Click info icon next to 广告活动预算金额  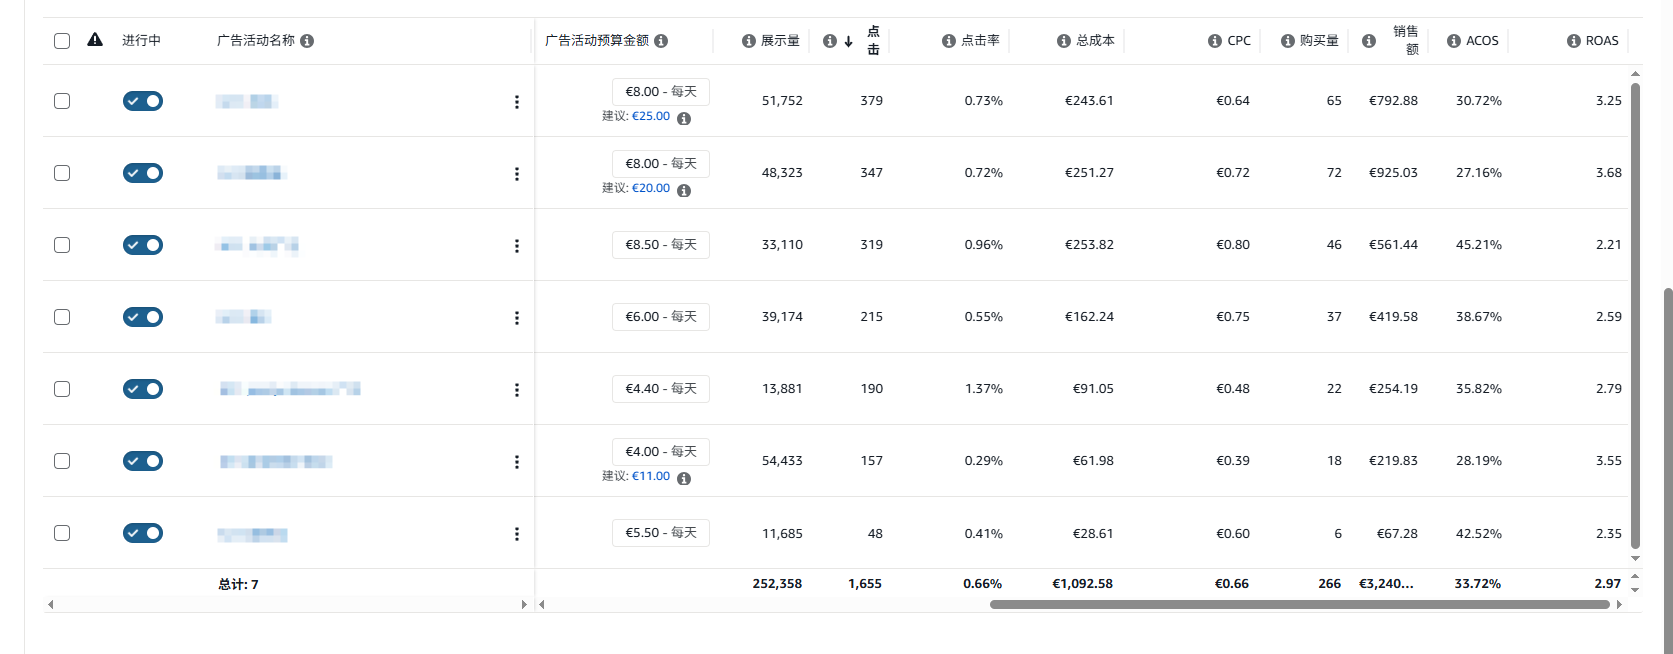(661, 41)
